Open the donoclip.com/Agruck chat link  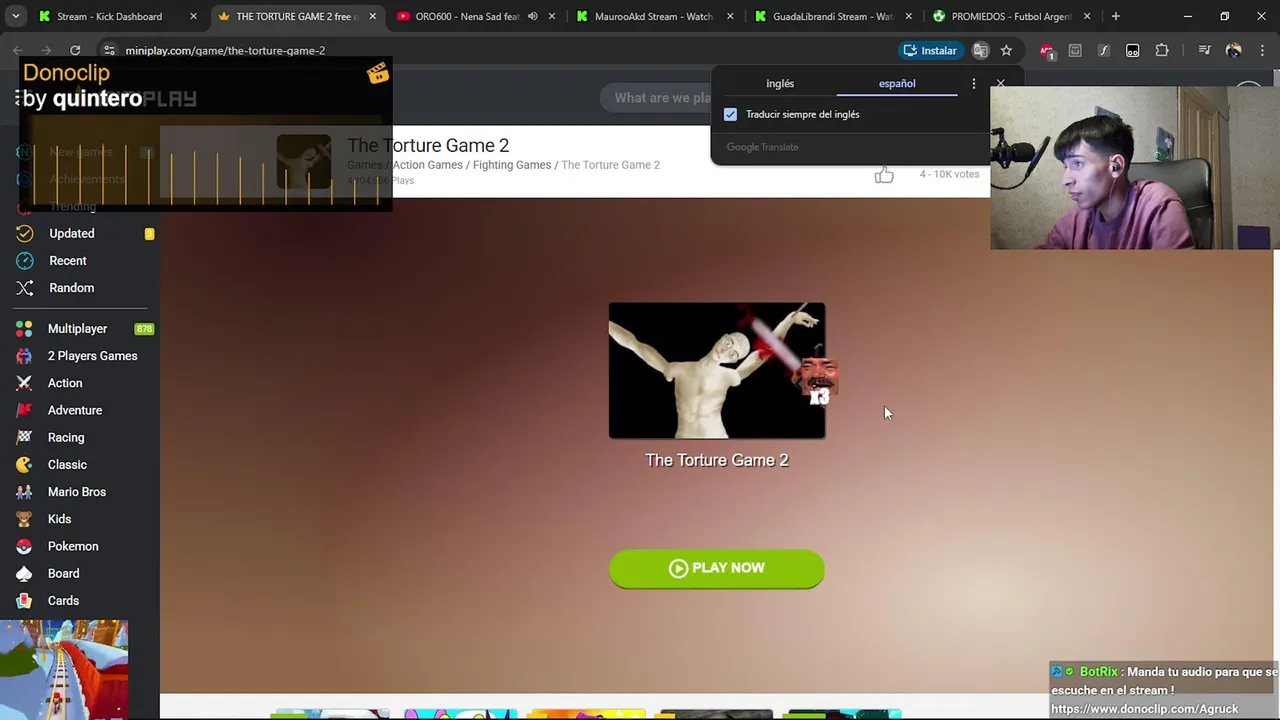click(1144, 709)
